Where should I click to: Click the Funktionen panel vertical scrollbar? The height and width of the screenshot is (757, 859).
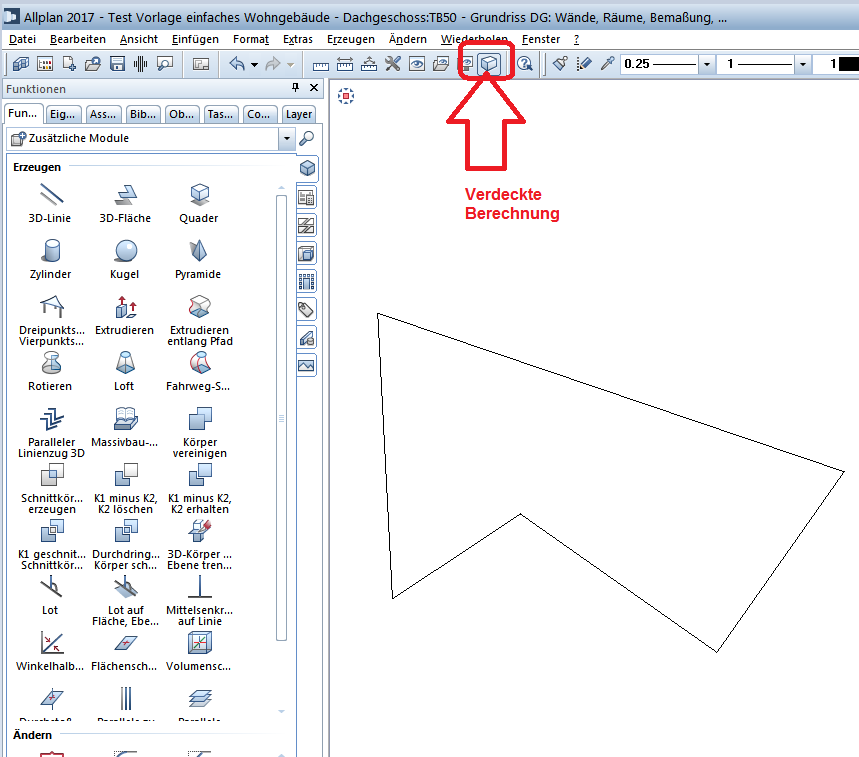coord(282,418)
